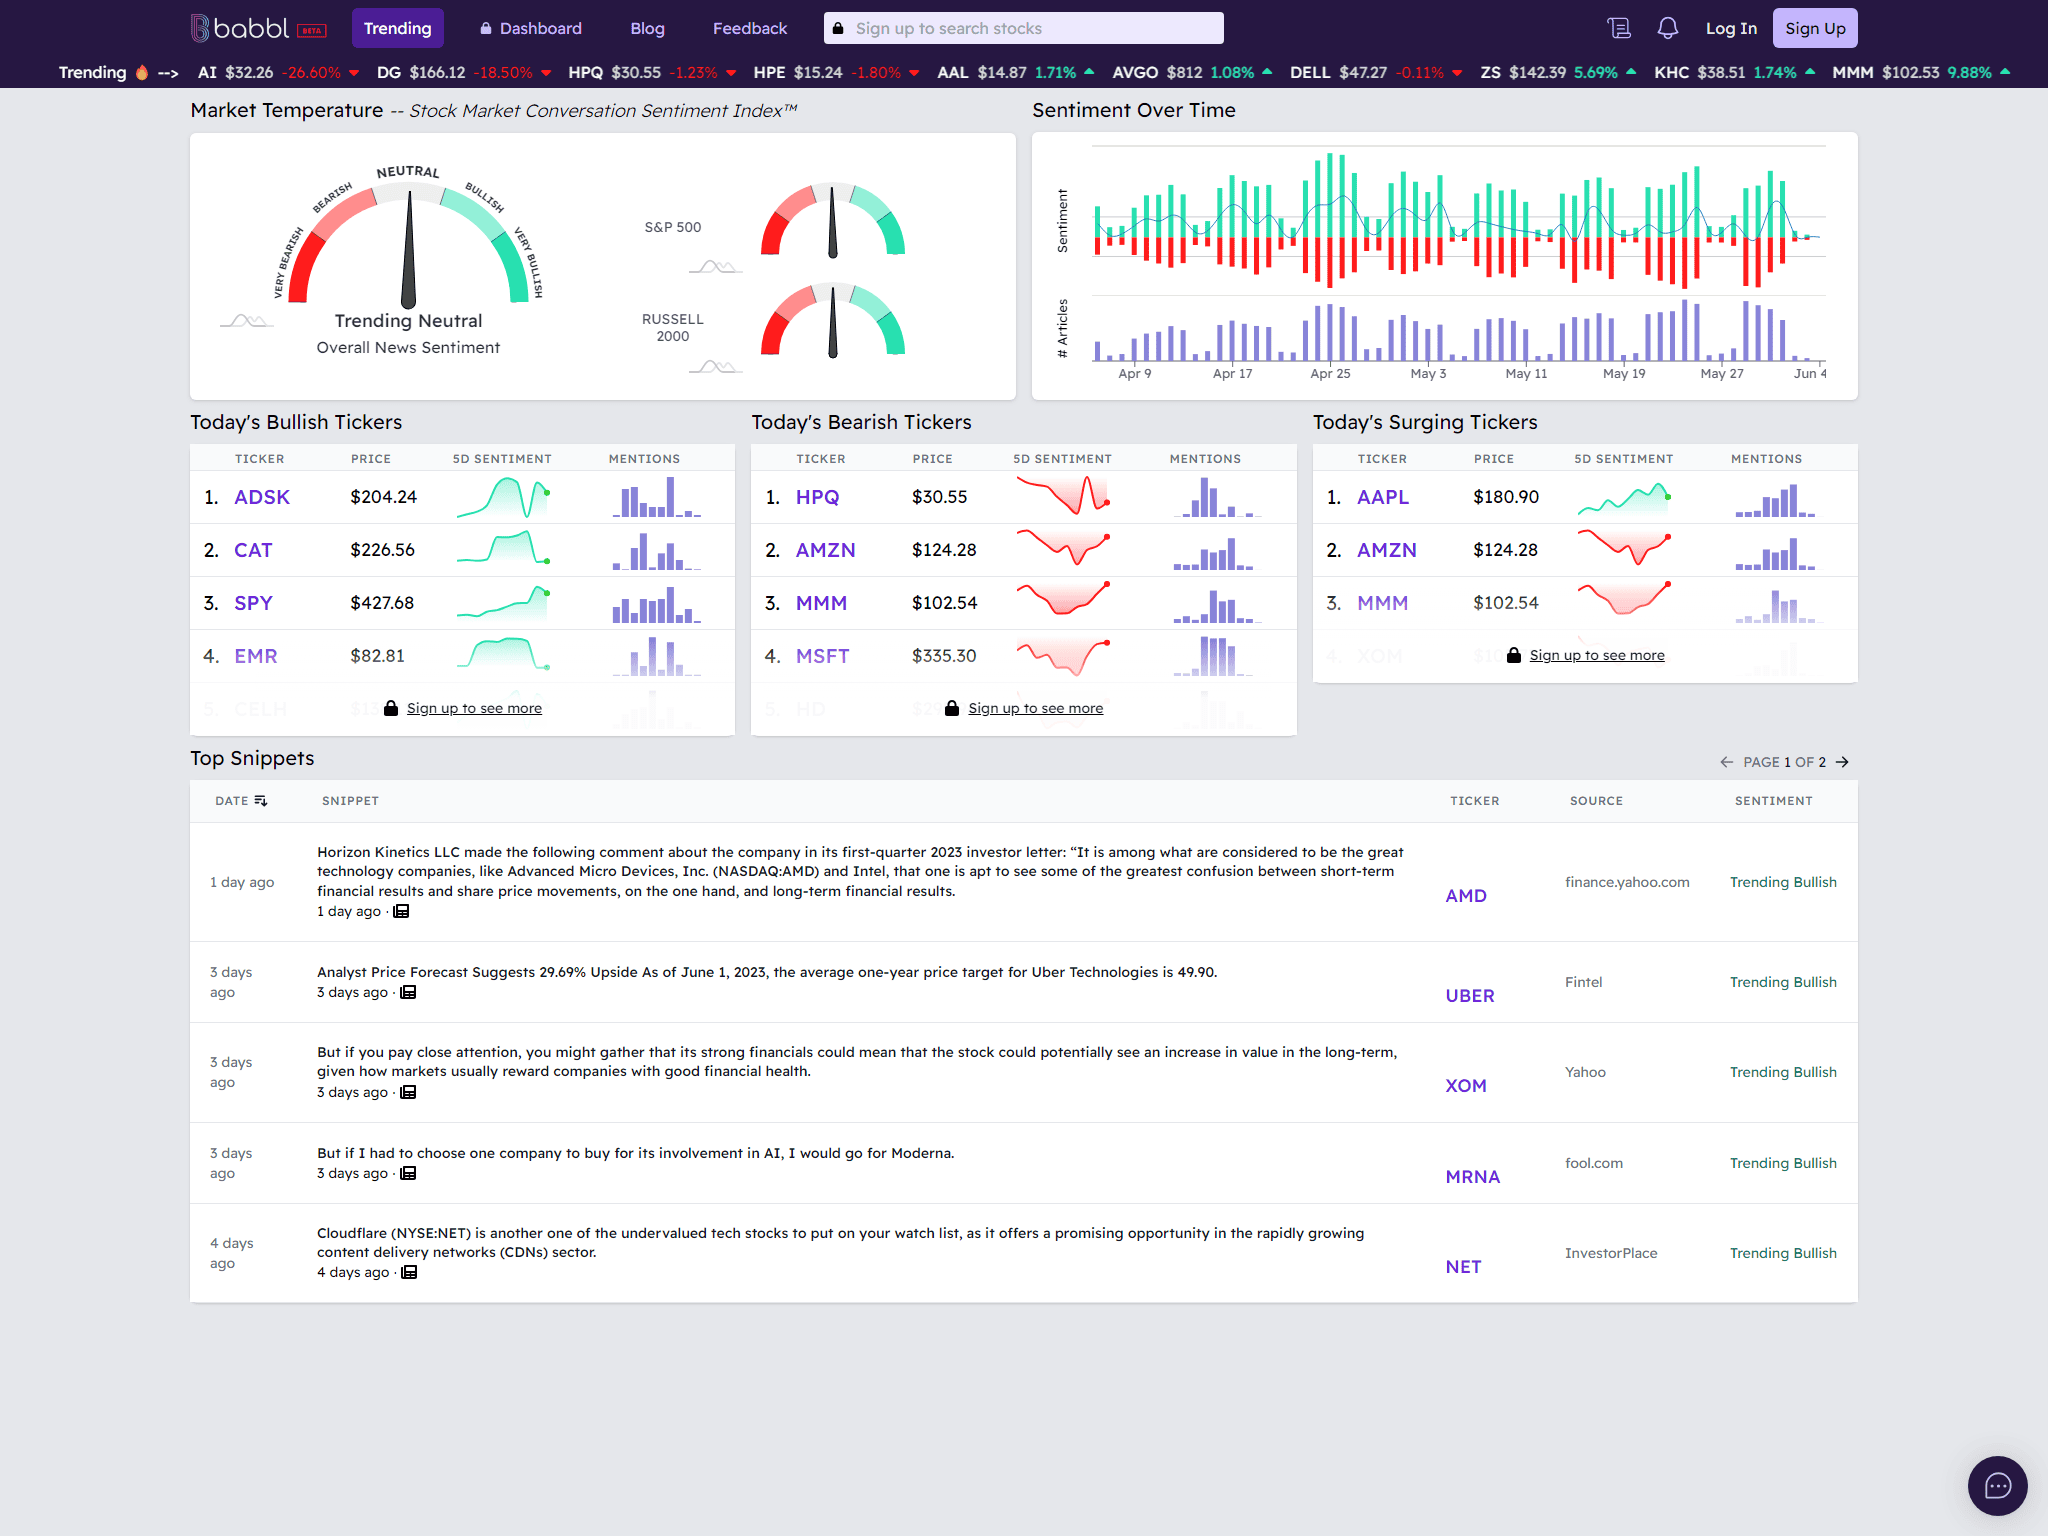Image resolution: width=2048 pixels, height=1536 pixels.
Task: Click AVGO ticker in trending ribbon
Action: click(1135, 72)
